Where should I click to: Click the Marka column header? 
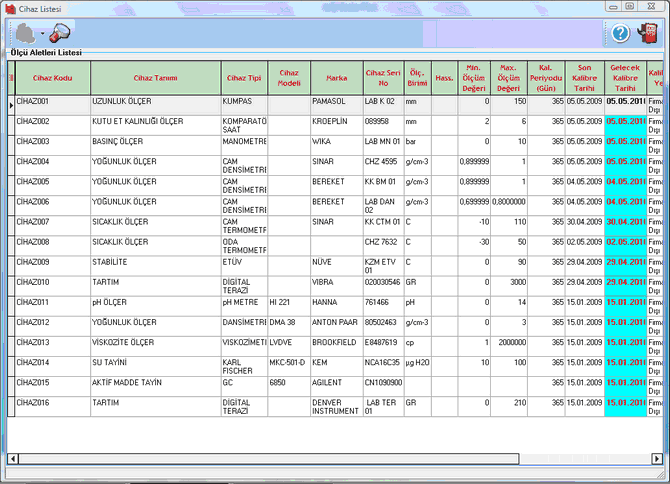pyautogui.click(x=337, y=78)
